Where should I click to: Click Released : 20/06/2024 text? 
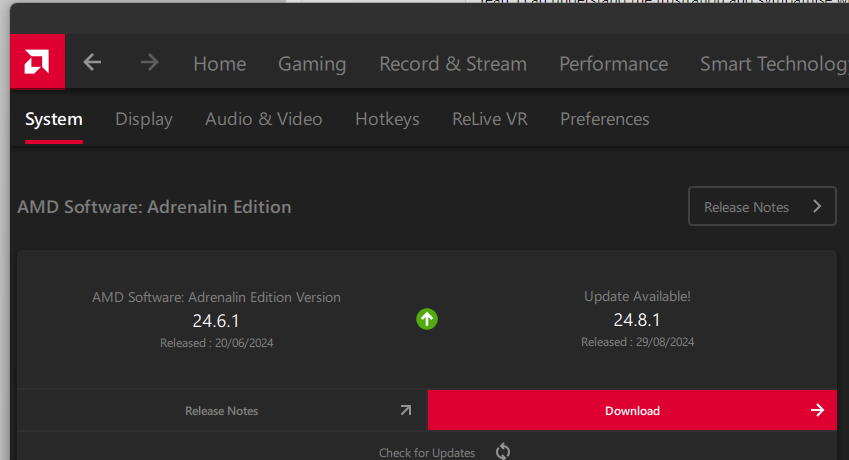pos(217,343)
